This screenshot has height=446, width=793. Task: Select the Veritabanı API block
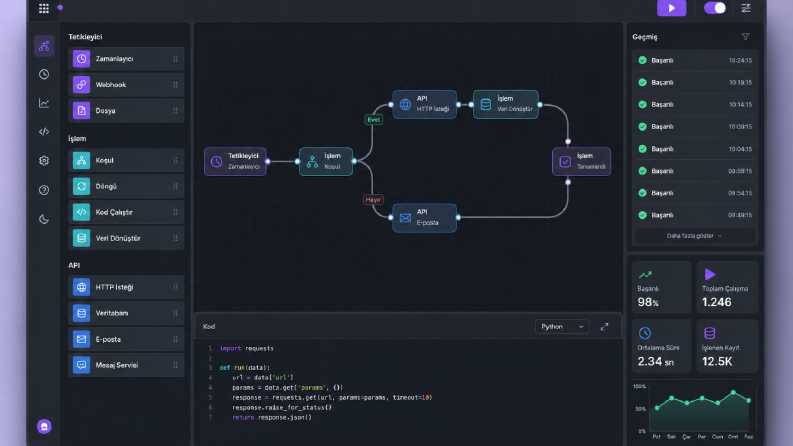click(x=126, y=313)
